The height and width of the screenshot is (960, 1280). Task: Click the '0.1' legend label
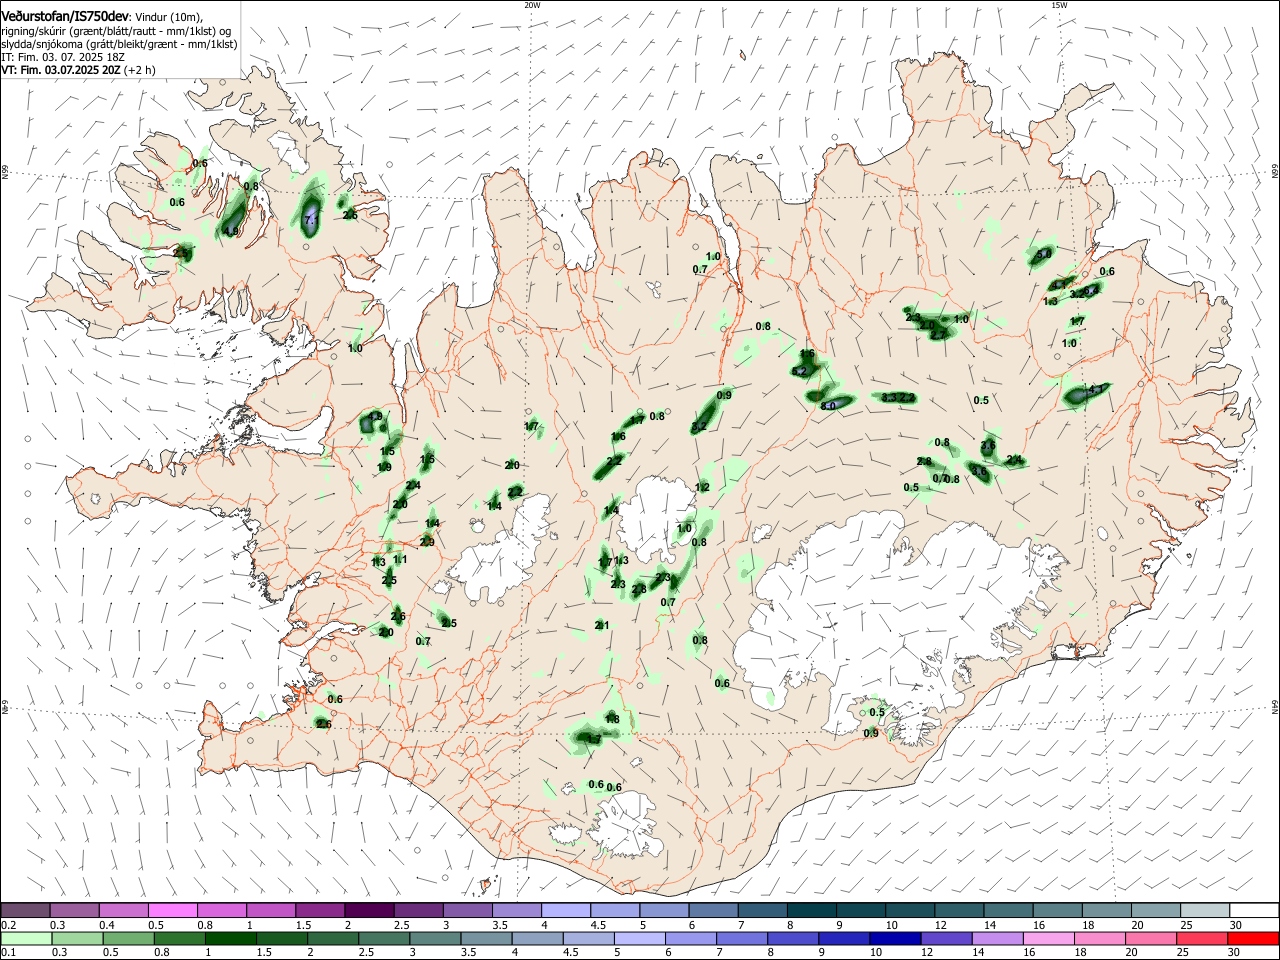coord(8,953)
